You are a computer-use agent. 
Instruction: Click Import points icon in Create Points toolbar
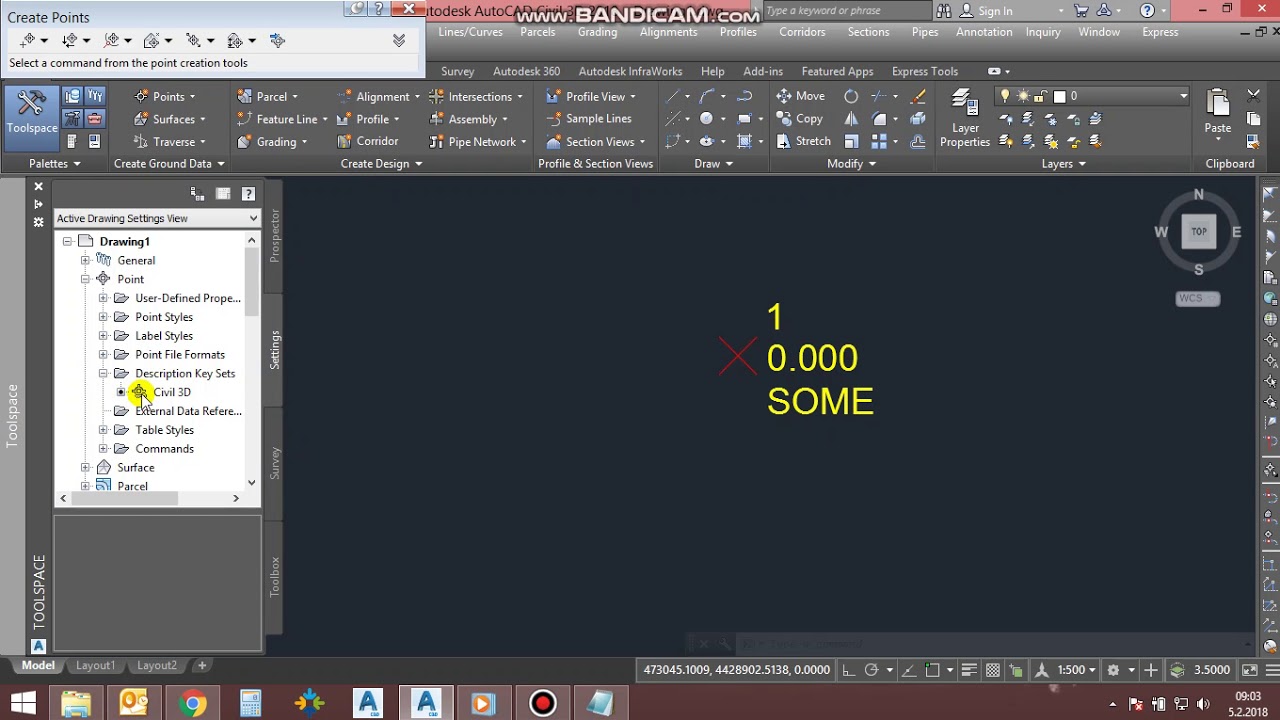pos(277,40)
